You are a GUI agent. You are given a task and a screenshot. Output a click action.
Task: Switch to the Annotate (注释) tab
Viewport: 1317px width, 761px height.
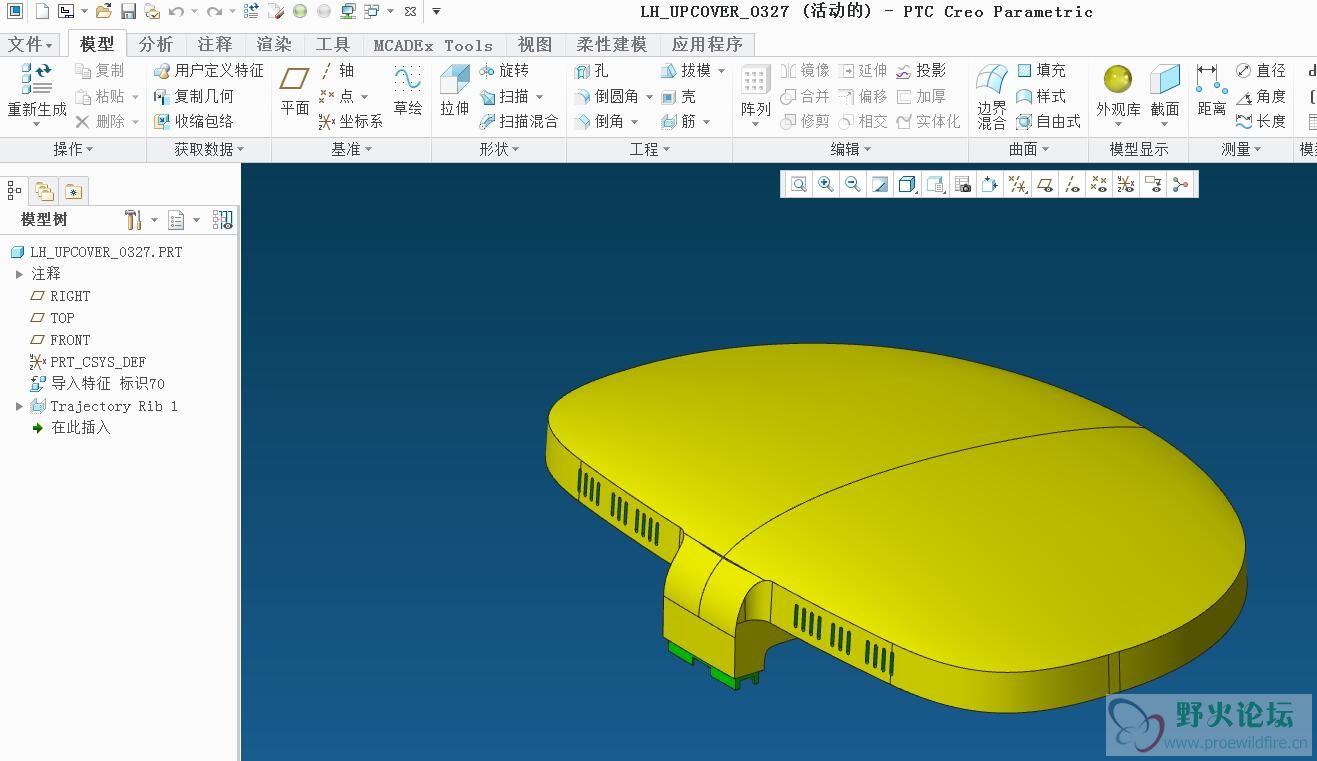pyautogui.click(x=215, y=45)
